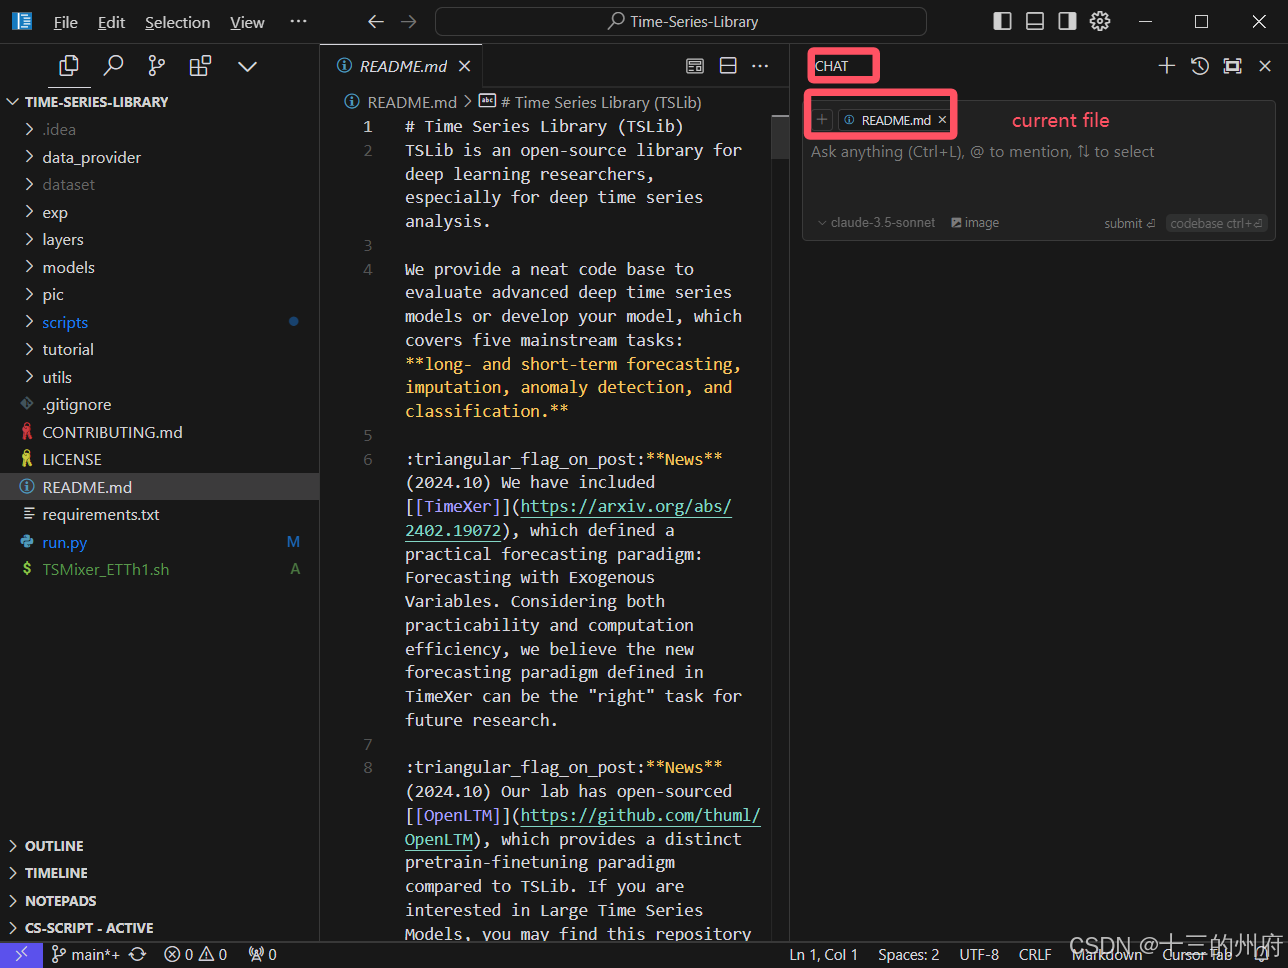This screenshot has height=968, width=1288.
Task: Open the errors and warnings count indicator
Action: click(x=195, y=955)
